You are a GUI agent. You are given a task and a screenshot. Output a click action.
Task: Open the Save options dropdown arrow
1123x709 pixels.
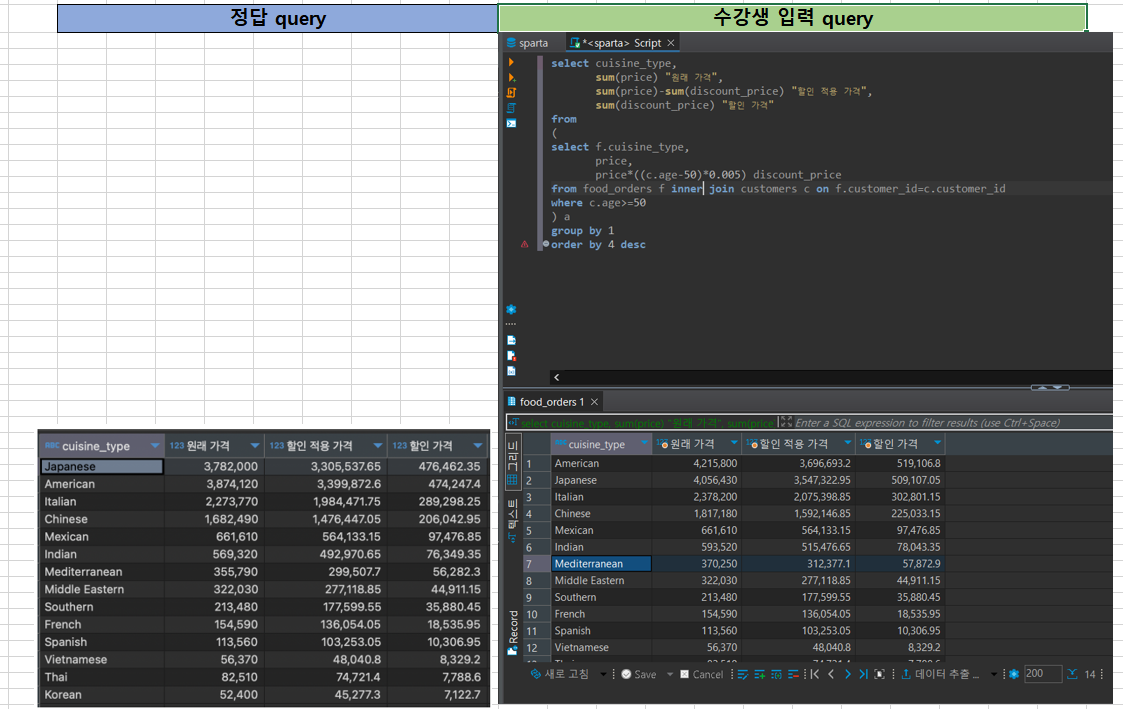point(670,674)
